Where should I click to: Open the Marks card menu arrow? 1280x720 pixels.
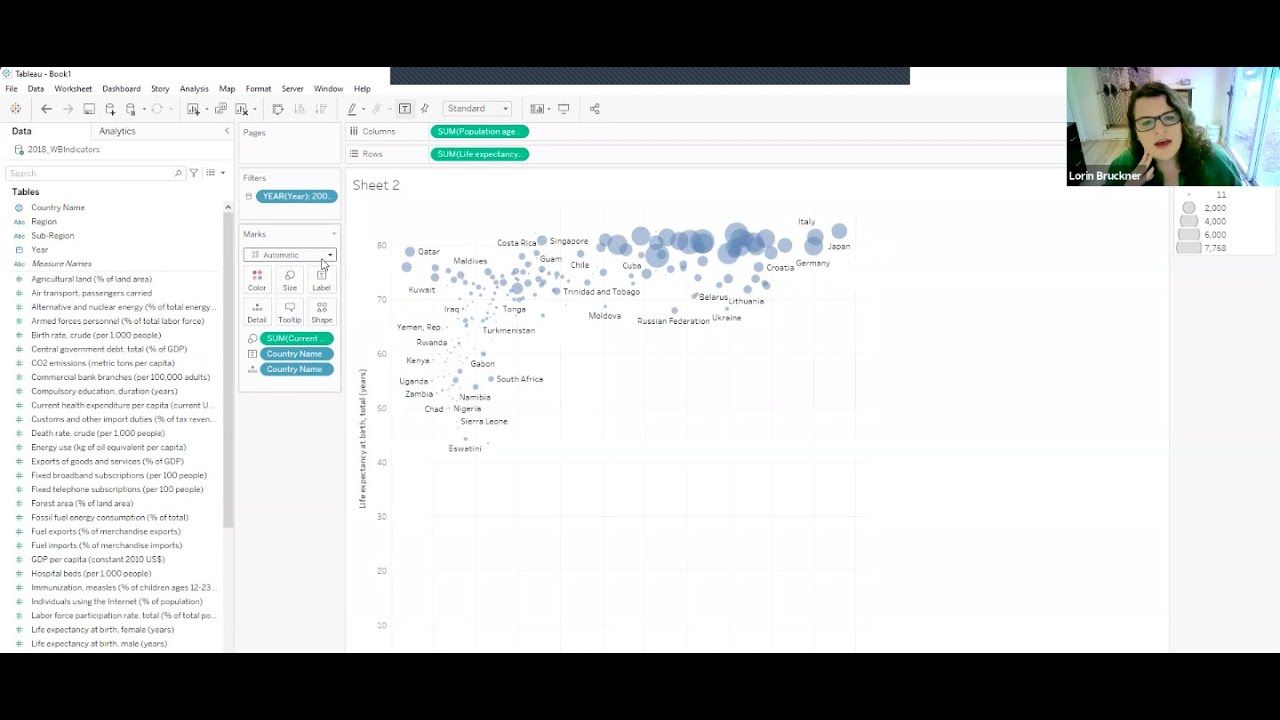pyautogui.click(x=333, y=234)
